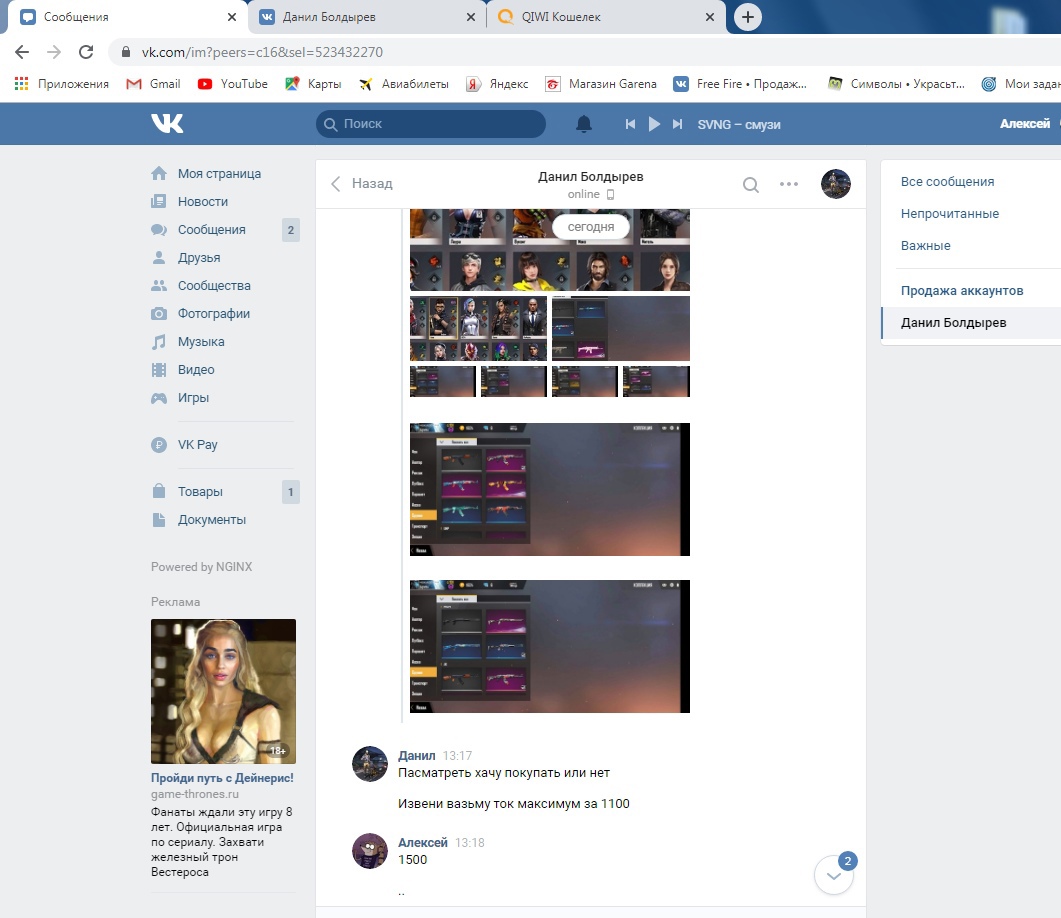Reload the page in browser
The height and width of the screenshot is (918, 1061).
pos(86,52)
